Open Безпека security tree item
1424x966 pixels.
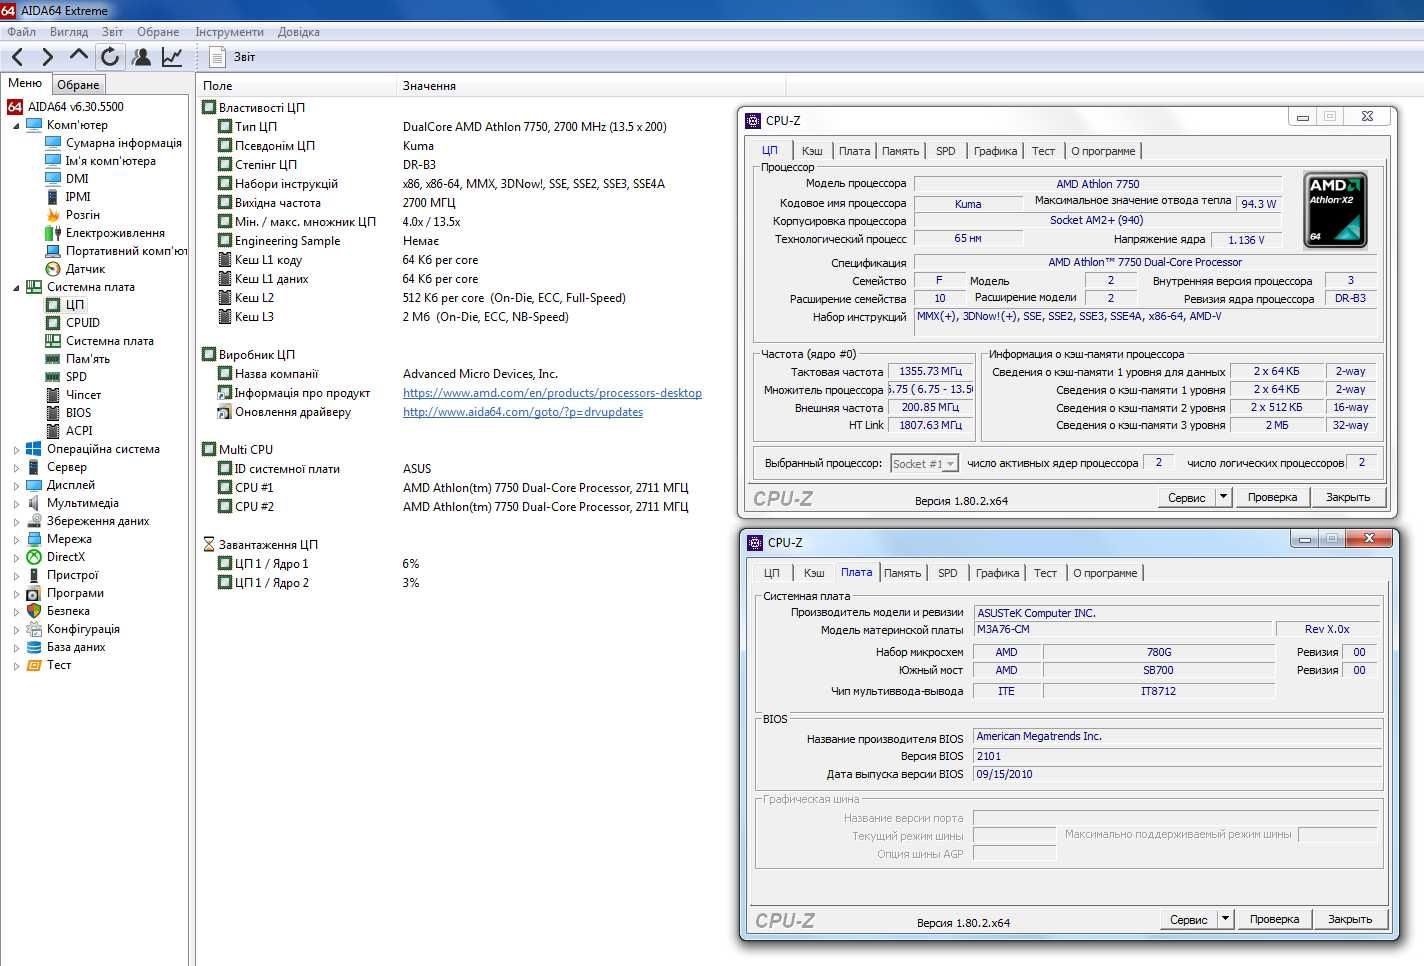coord(68,611)
